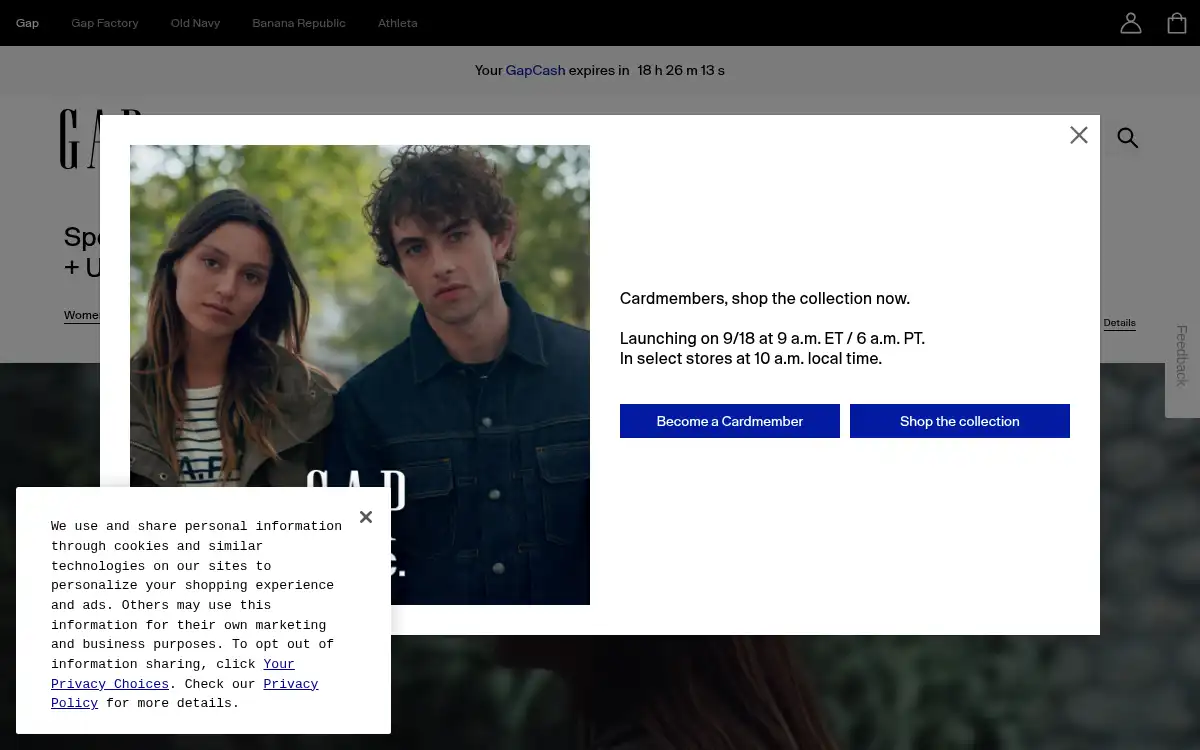Switch to the Banana Republic tab
The width and height of the screenshot is (1200, 750).
299,23
